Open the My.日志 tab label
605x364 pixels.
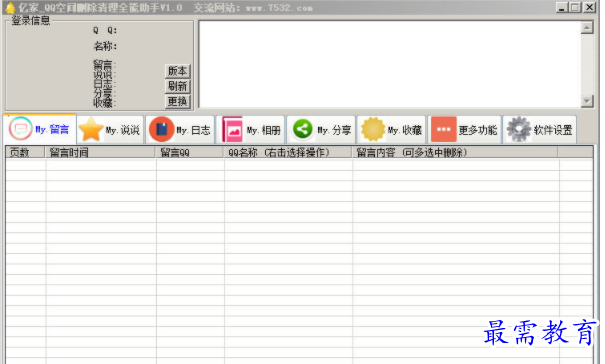point(193,130)
